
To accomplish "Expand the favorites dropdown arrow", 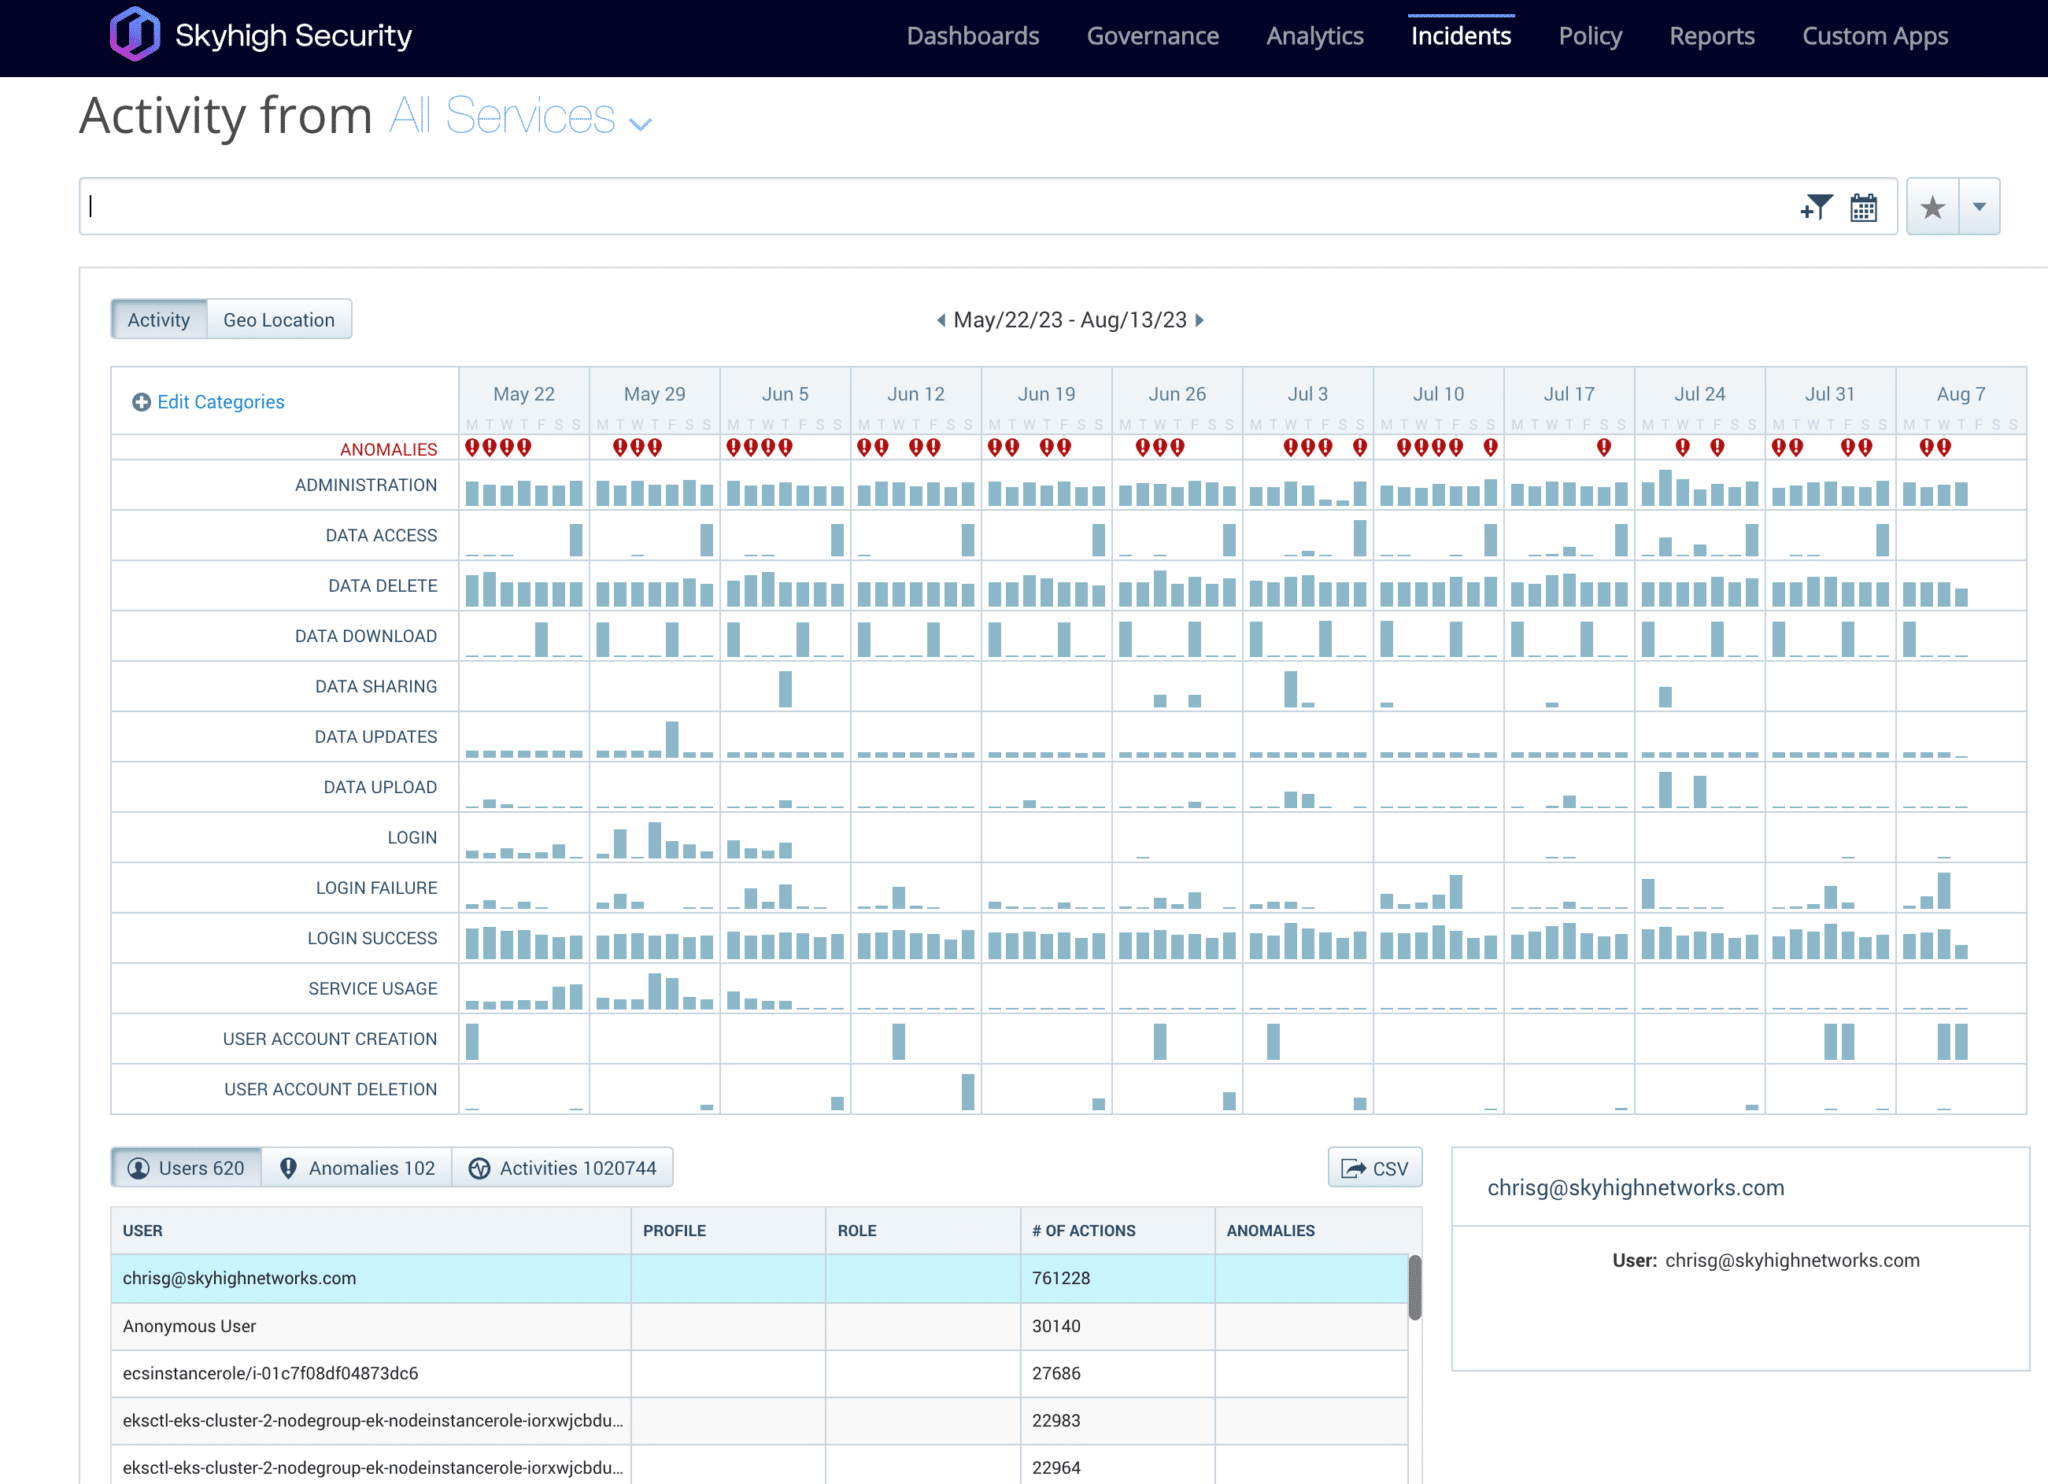I will [x=1977, y=206].
